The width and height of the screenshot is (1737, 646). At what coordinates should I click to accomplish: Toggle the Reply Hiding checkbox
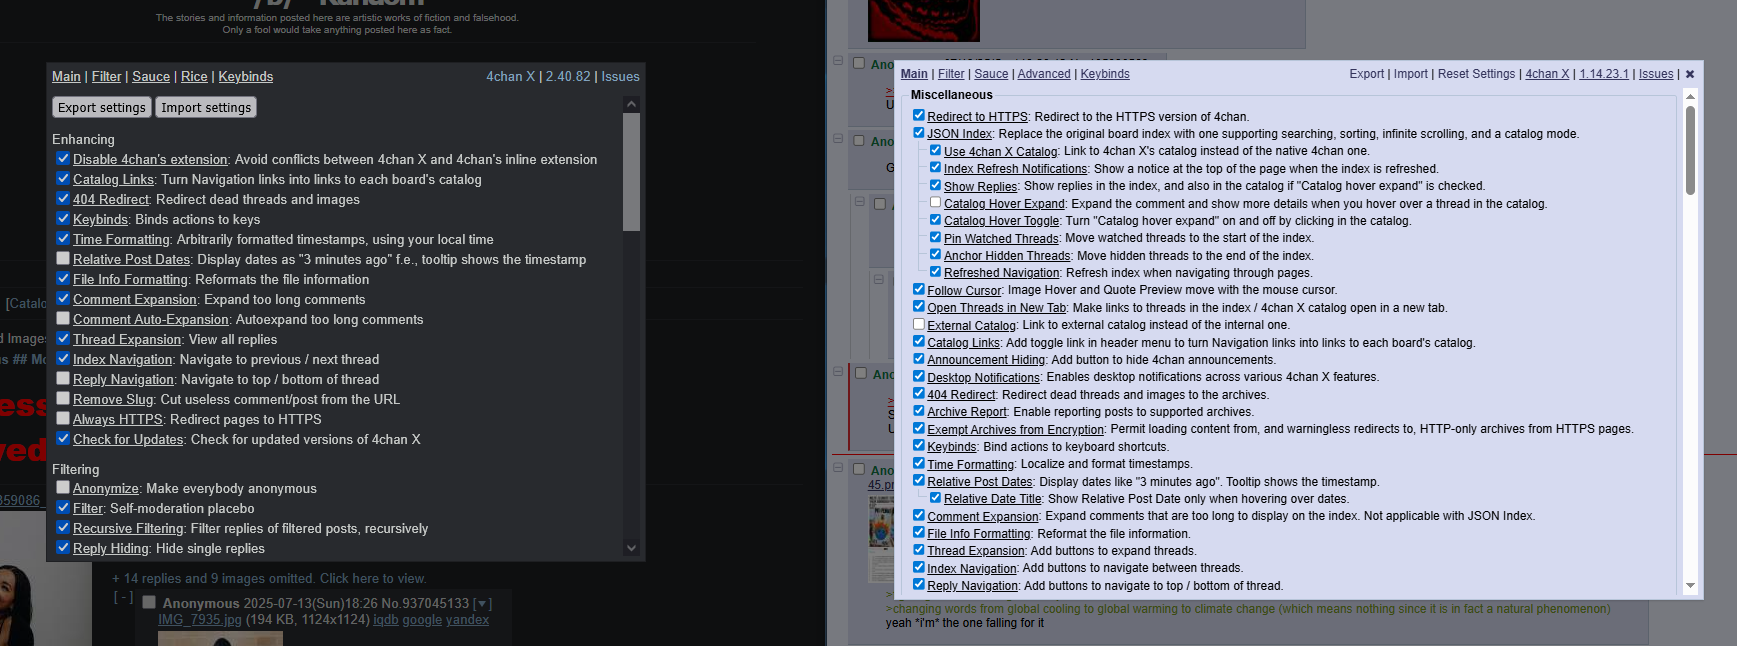(x=63, y=547)
